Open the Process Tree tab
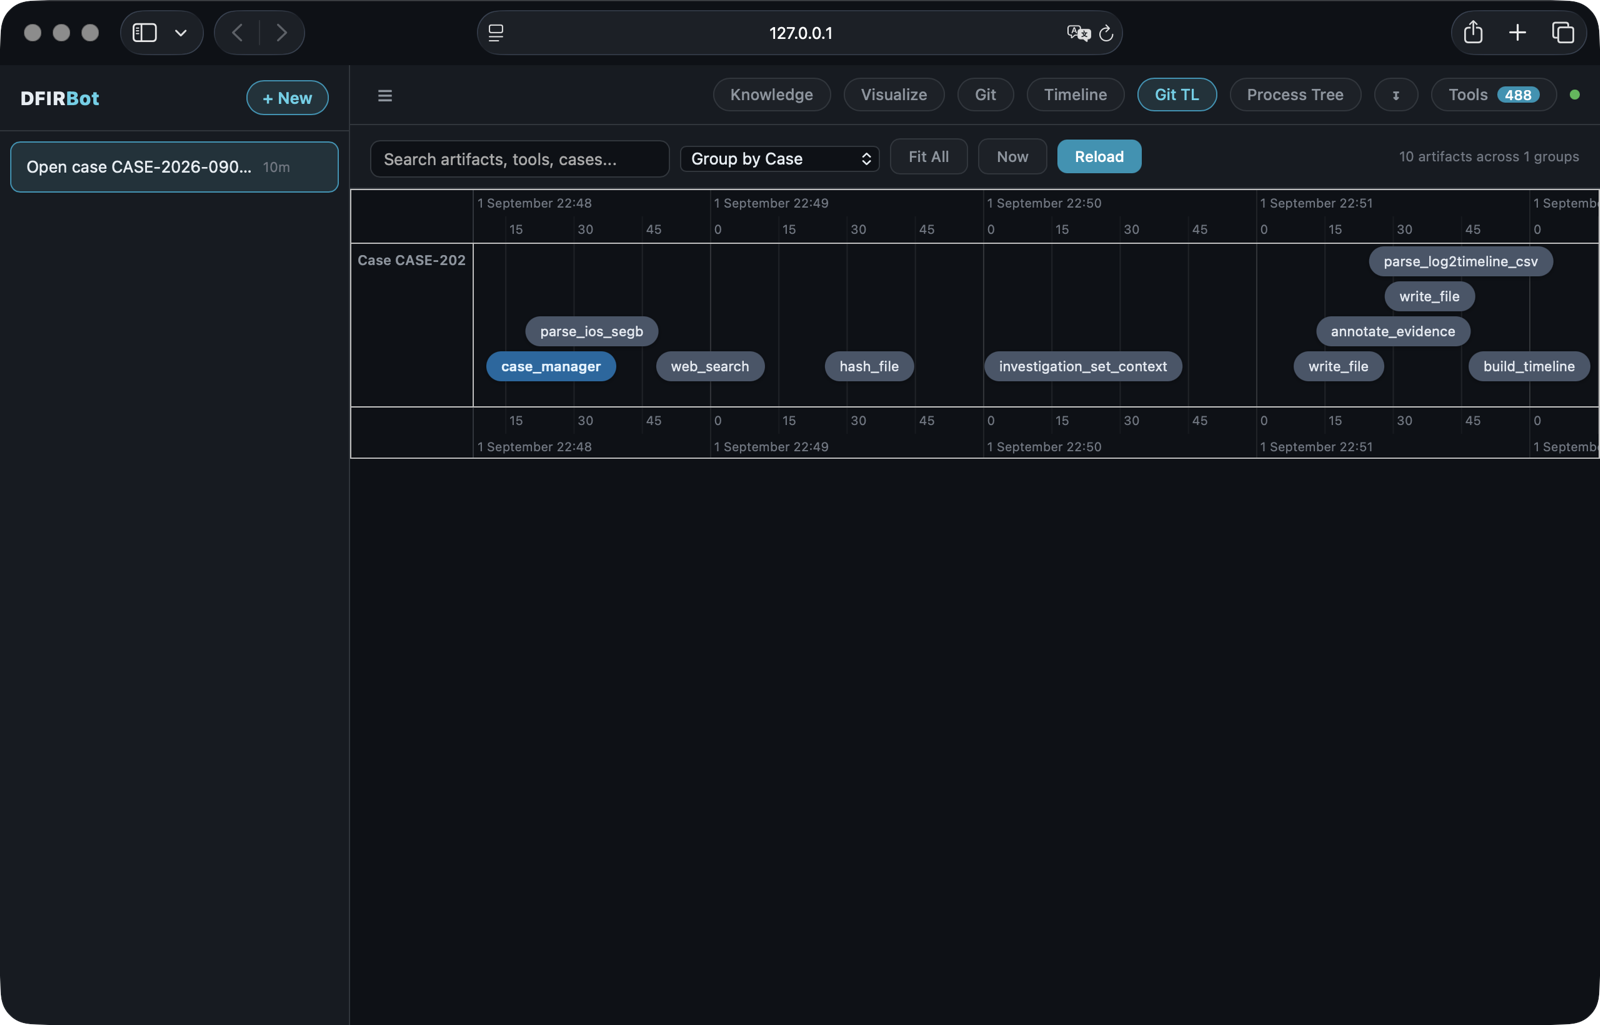Image resolution: width=1600 pixels, height=1025 pixels. tap(1295, 95)
